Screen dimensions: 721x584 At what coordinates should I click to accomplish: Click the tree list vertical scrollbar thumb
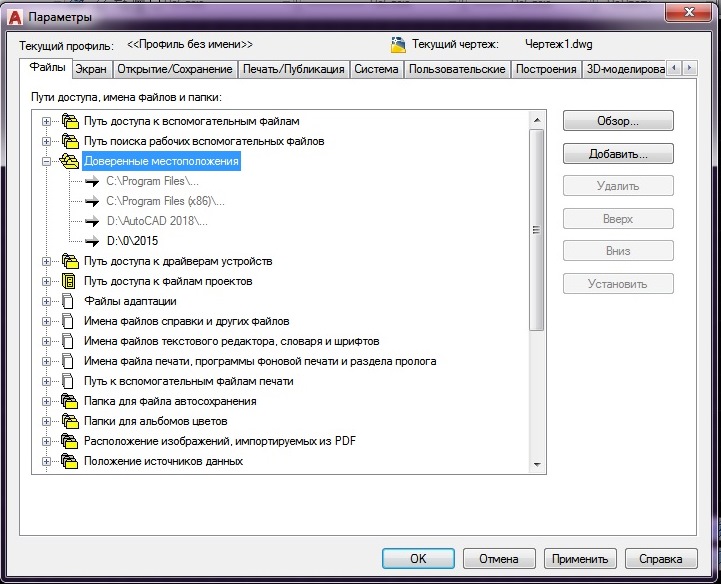pyautogui.click(x=537, y=230)
